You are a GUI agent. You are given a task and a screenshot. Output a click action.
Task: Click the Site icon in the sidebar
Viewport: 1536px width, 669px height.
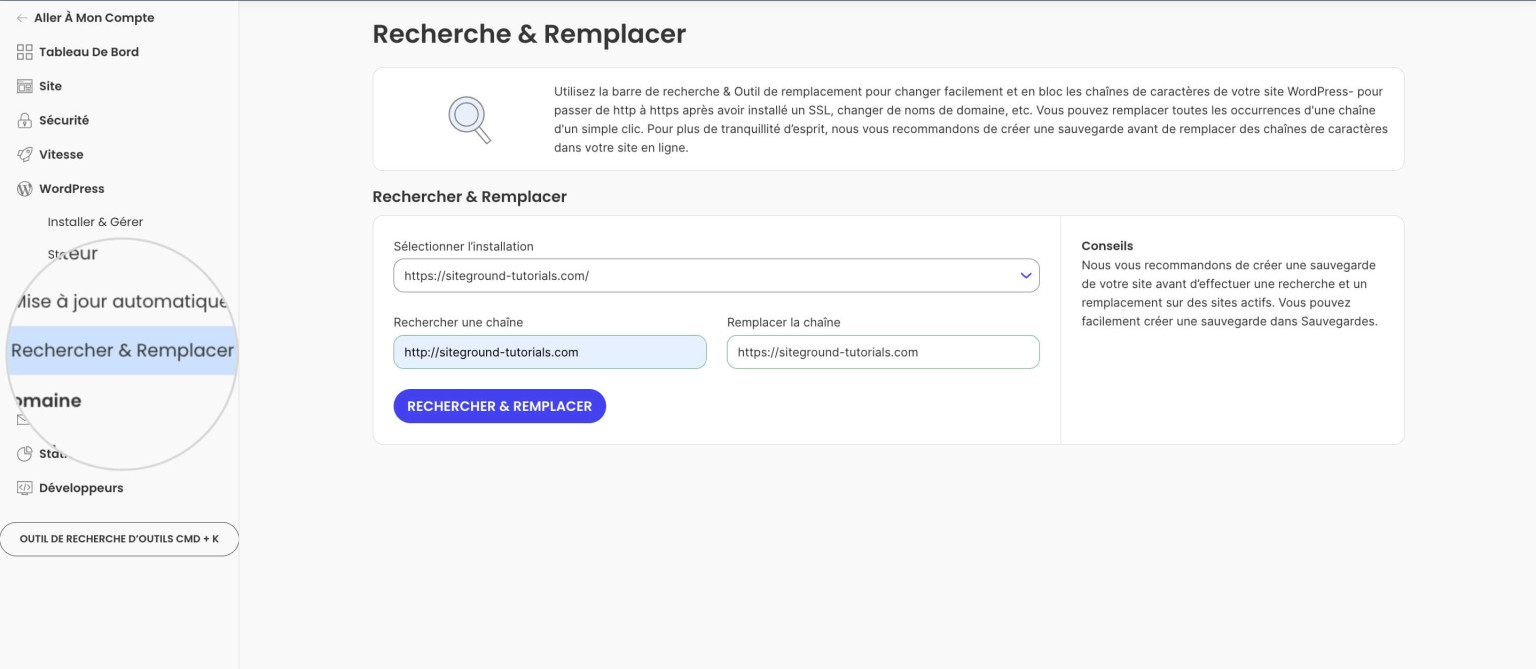25,86
